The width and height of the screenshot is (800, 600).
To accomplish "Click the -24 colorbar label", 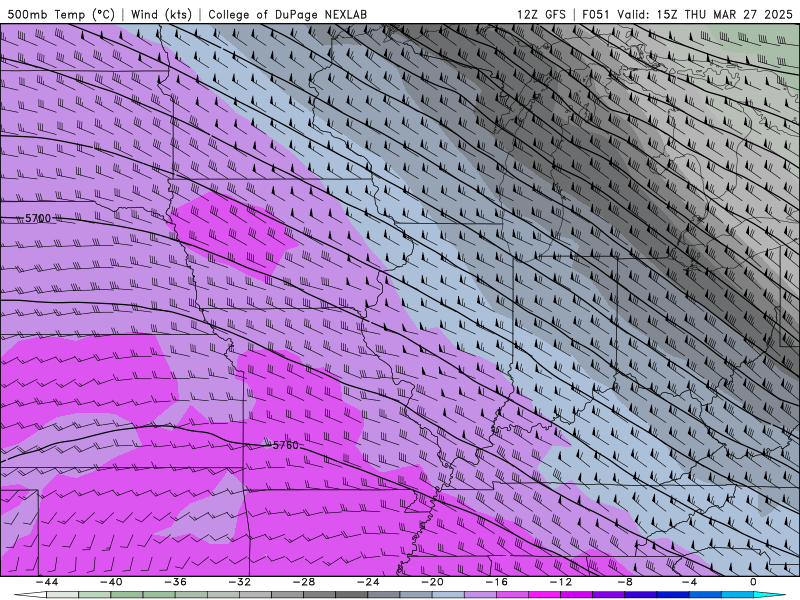I will [368, 582].
